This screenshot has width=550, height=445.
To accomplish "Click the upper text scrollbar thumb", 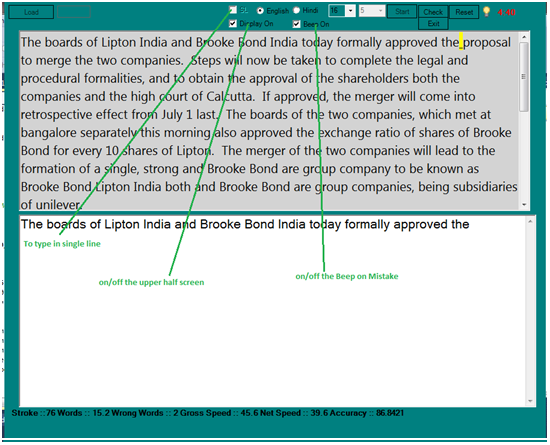I will (x=524, y=77).
